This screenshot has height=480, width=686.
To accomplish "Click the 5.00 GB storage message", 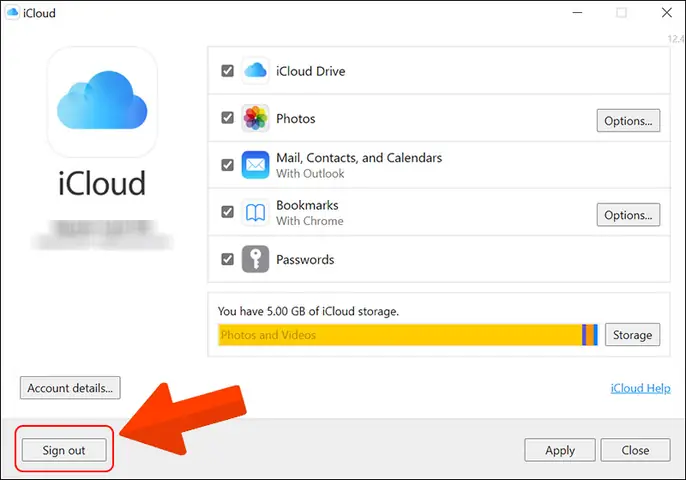I will [308, 311].
